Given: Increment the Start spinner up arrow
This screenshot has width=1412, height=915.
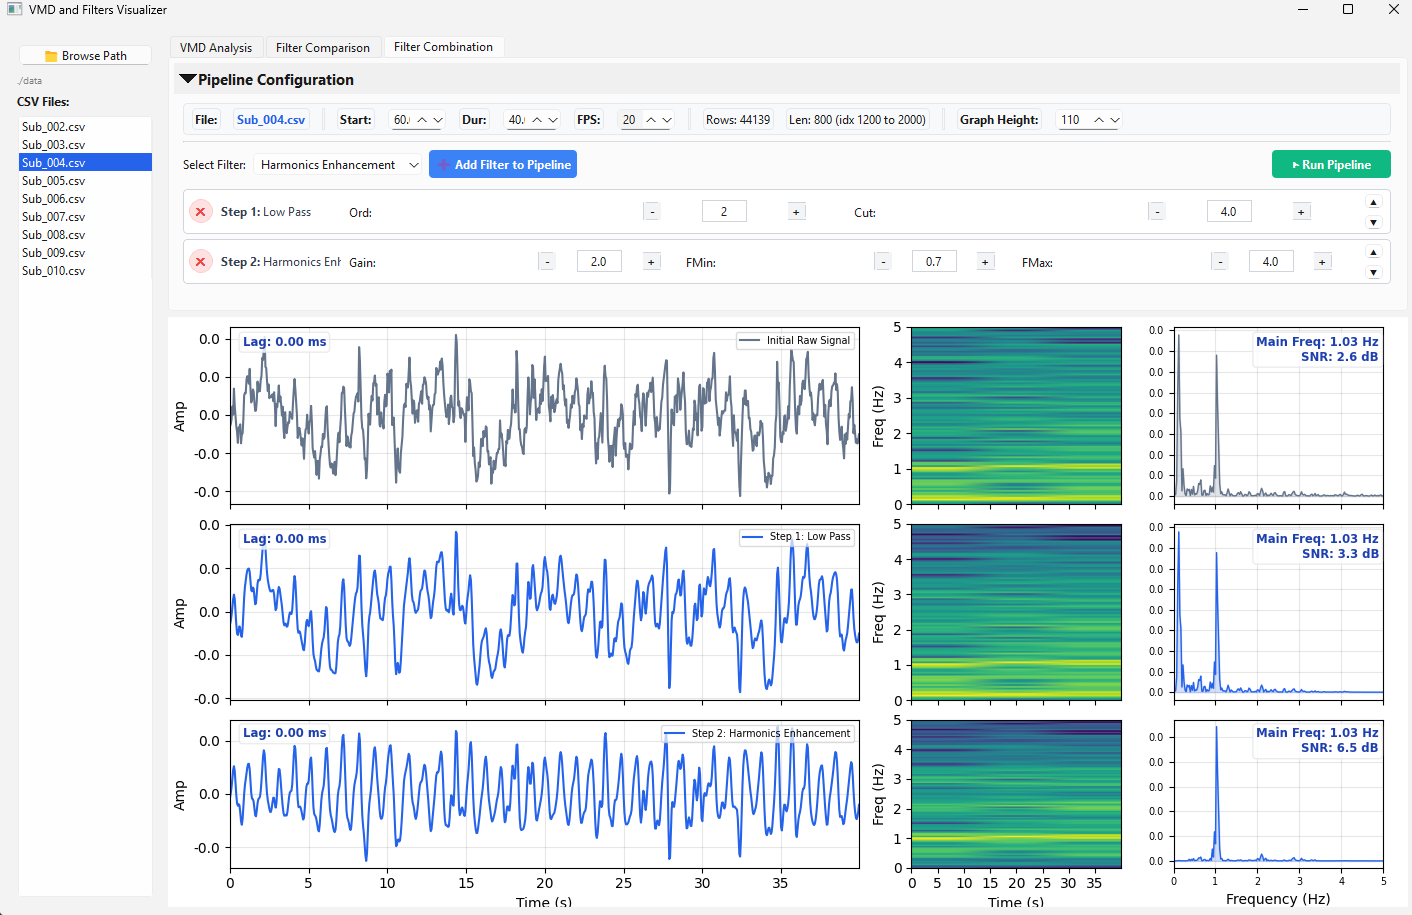Looking at the screenshot, I should click(422, 120).
